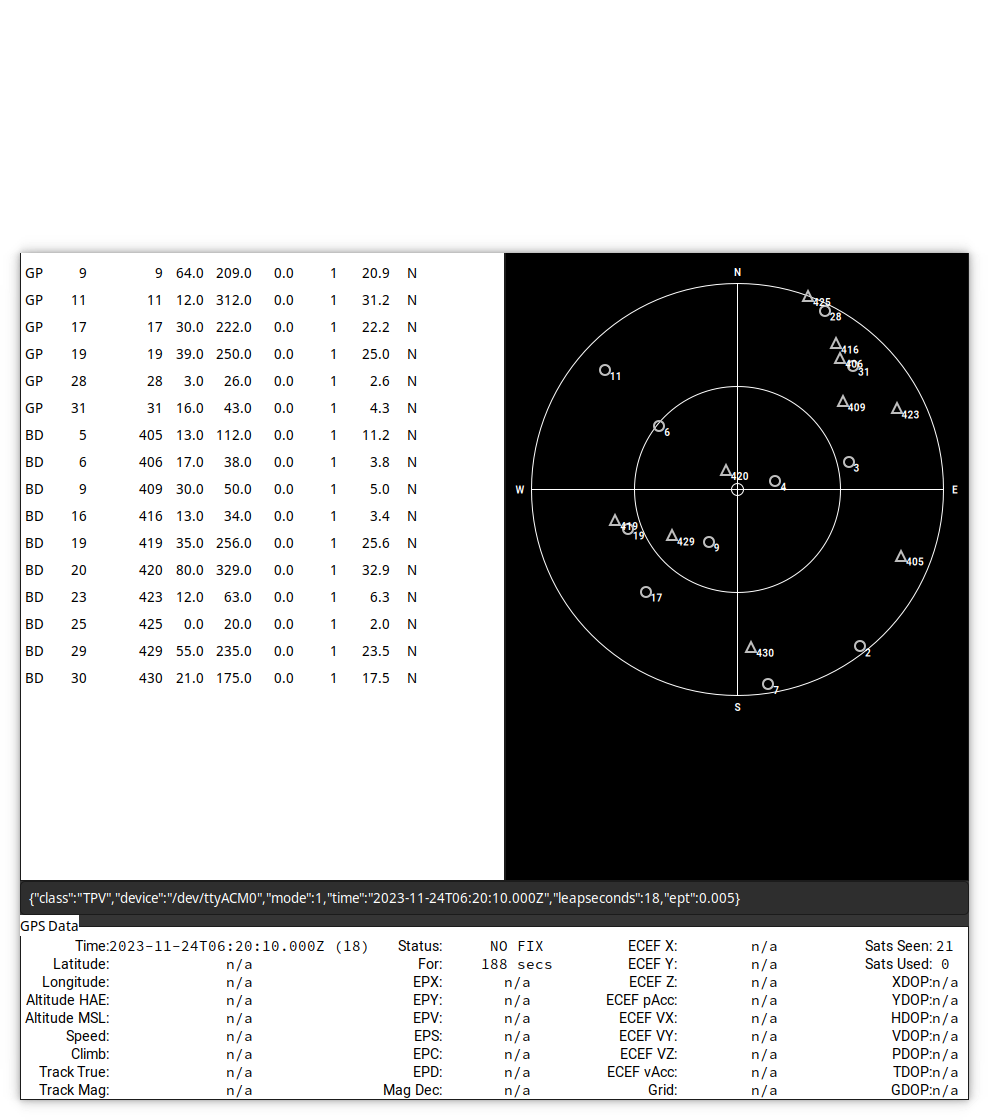Click the GP 28 satellite list row
This screenshot has height=1120, width=989.
tap(220, 381)
